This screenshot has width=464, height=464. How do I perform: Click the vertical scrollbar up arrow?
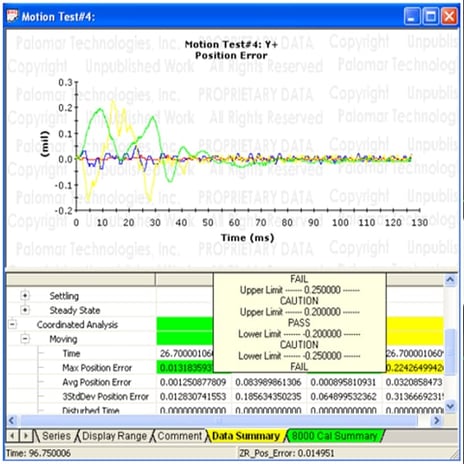pyautogui.click(x=450, y=280)
